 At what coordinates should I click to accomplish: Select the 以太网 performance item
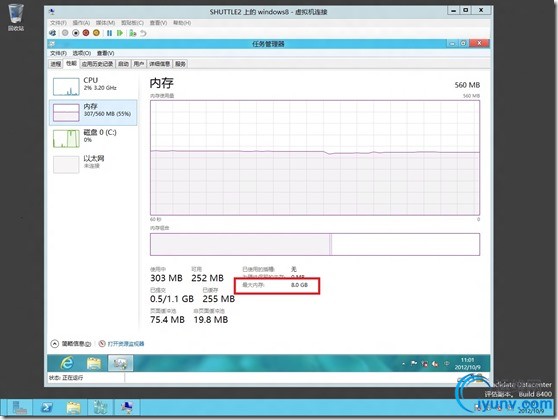coord(93,164)
